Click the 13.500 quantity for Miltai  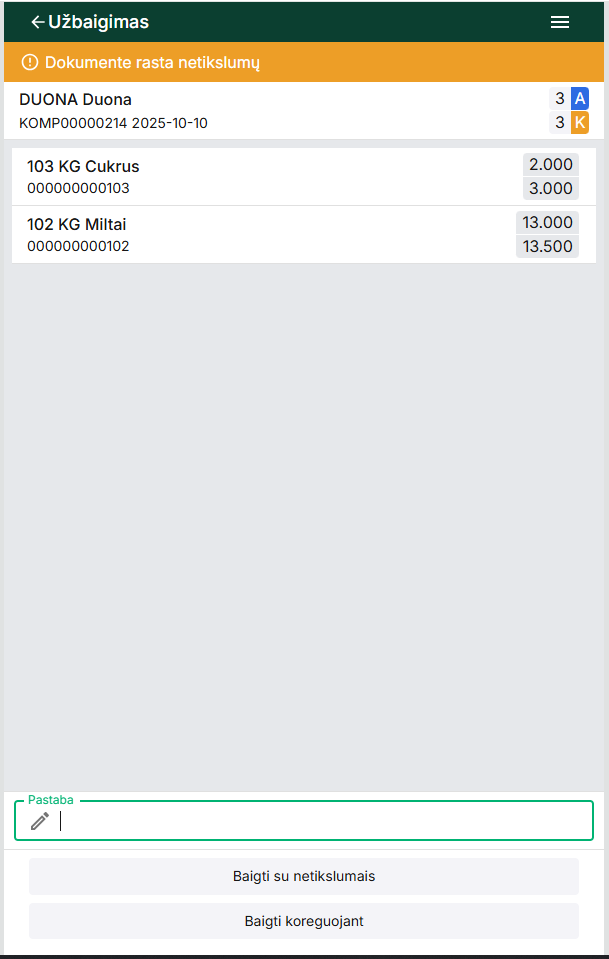tap(547, 247)
